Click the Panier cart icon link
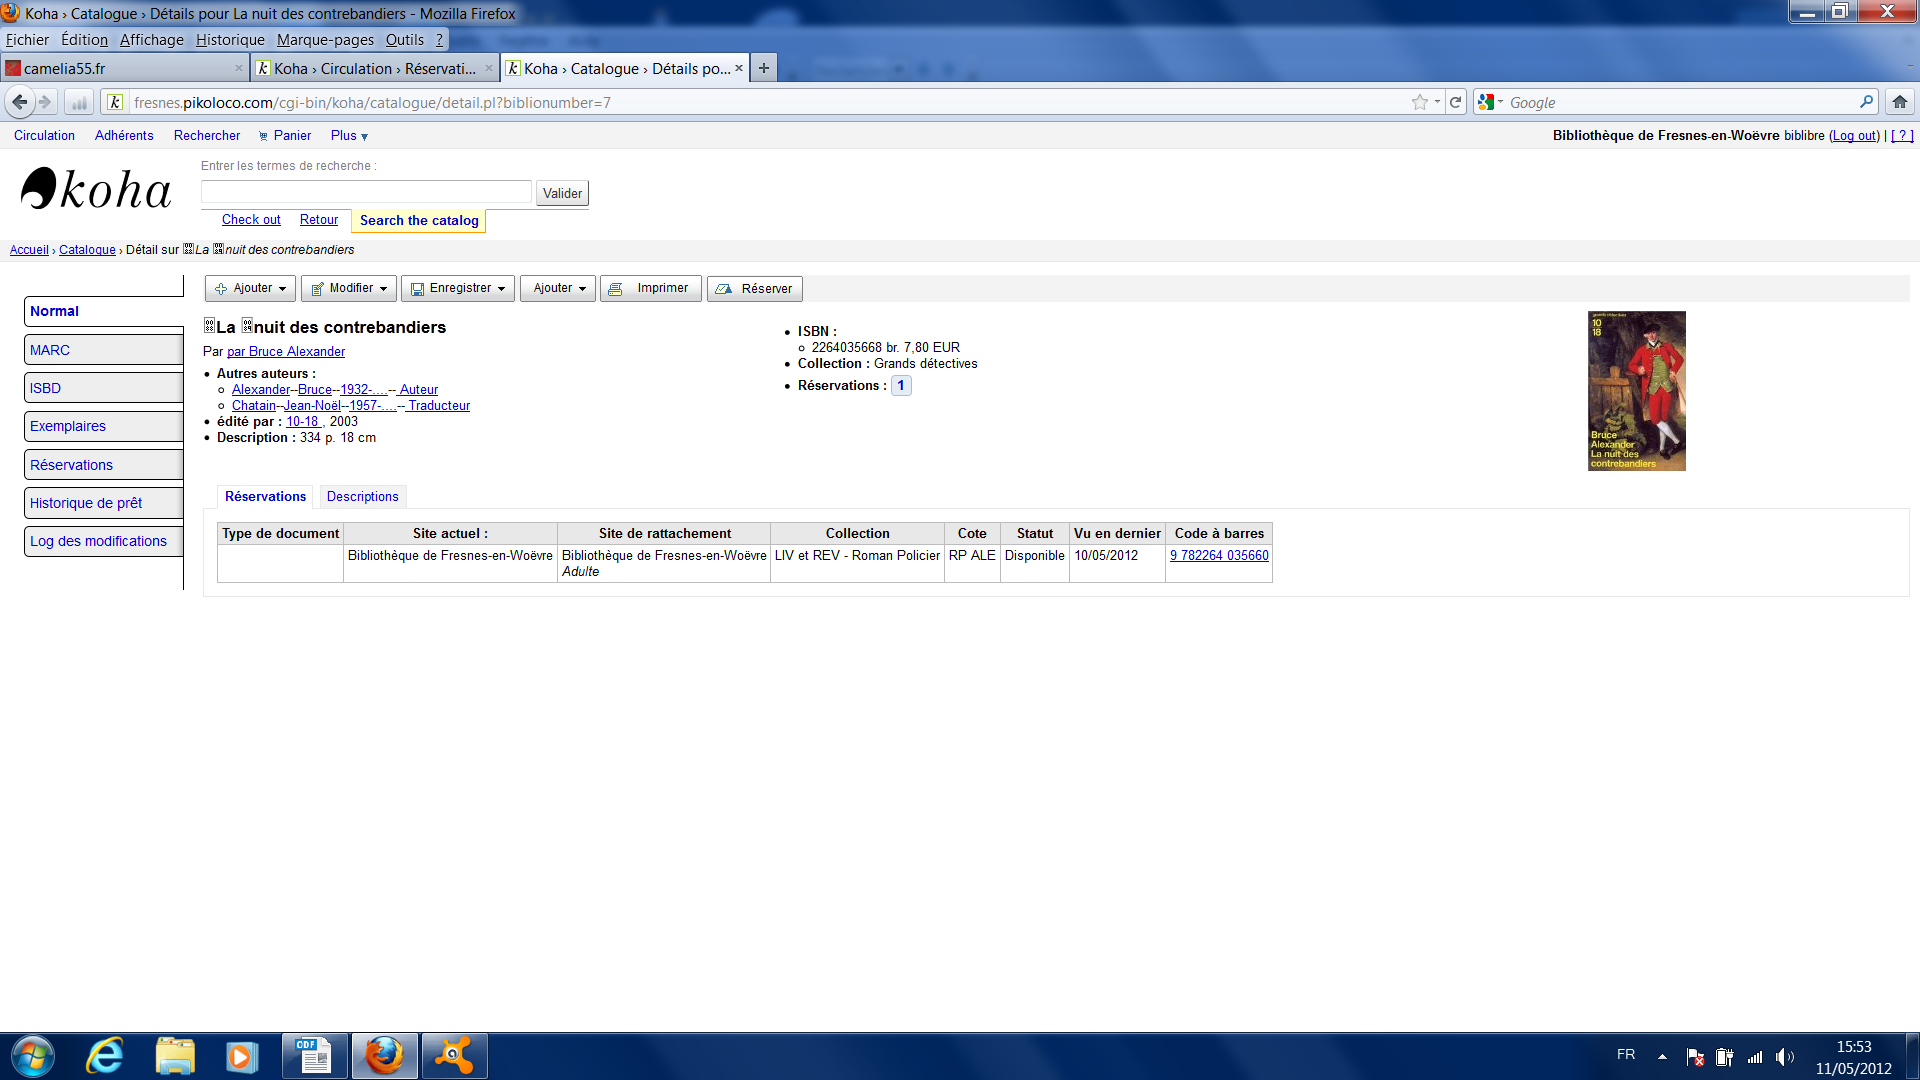The height and width of the screenshot is (1080, 1920). [x=285, y=136]
